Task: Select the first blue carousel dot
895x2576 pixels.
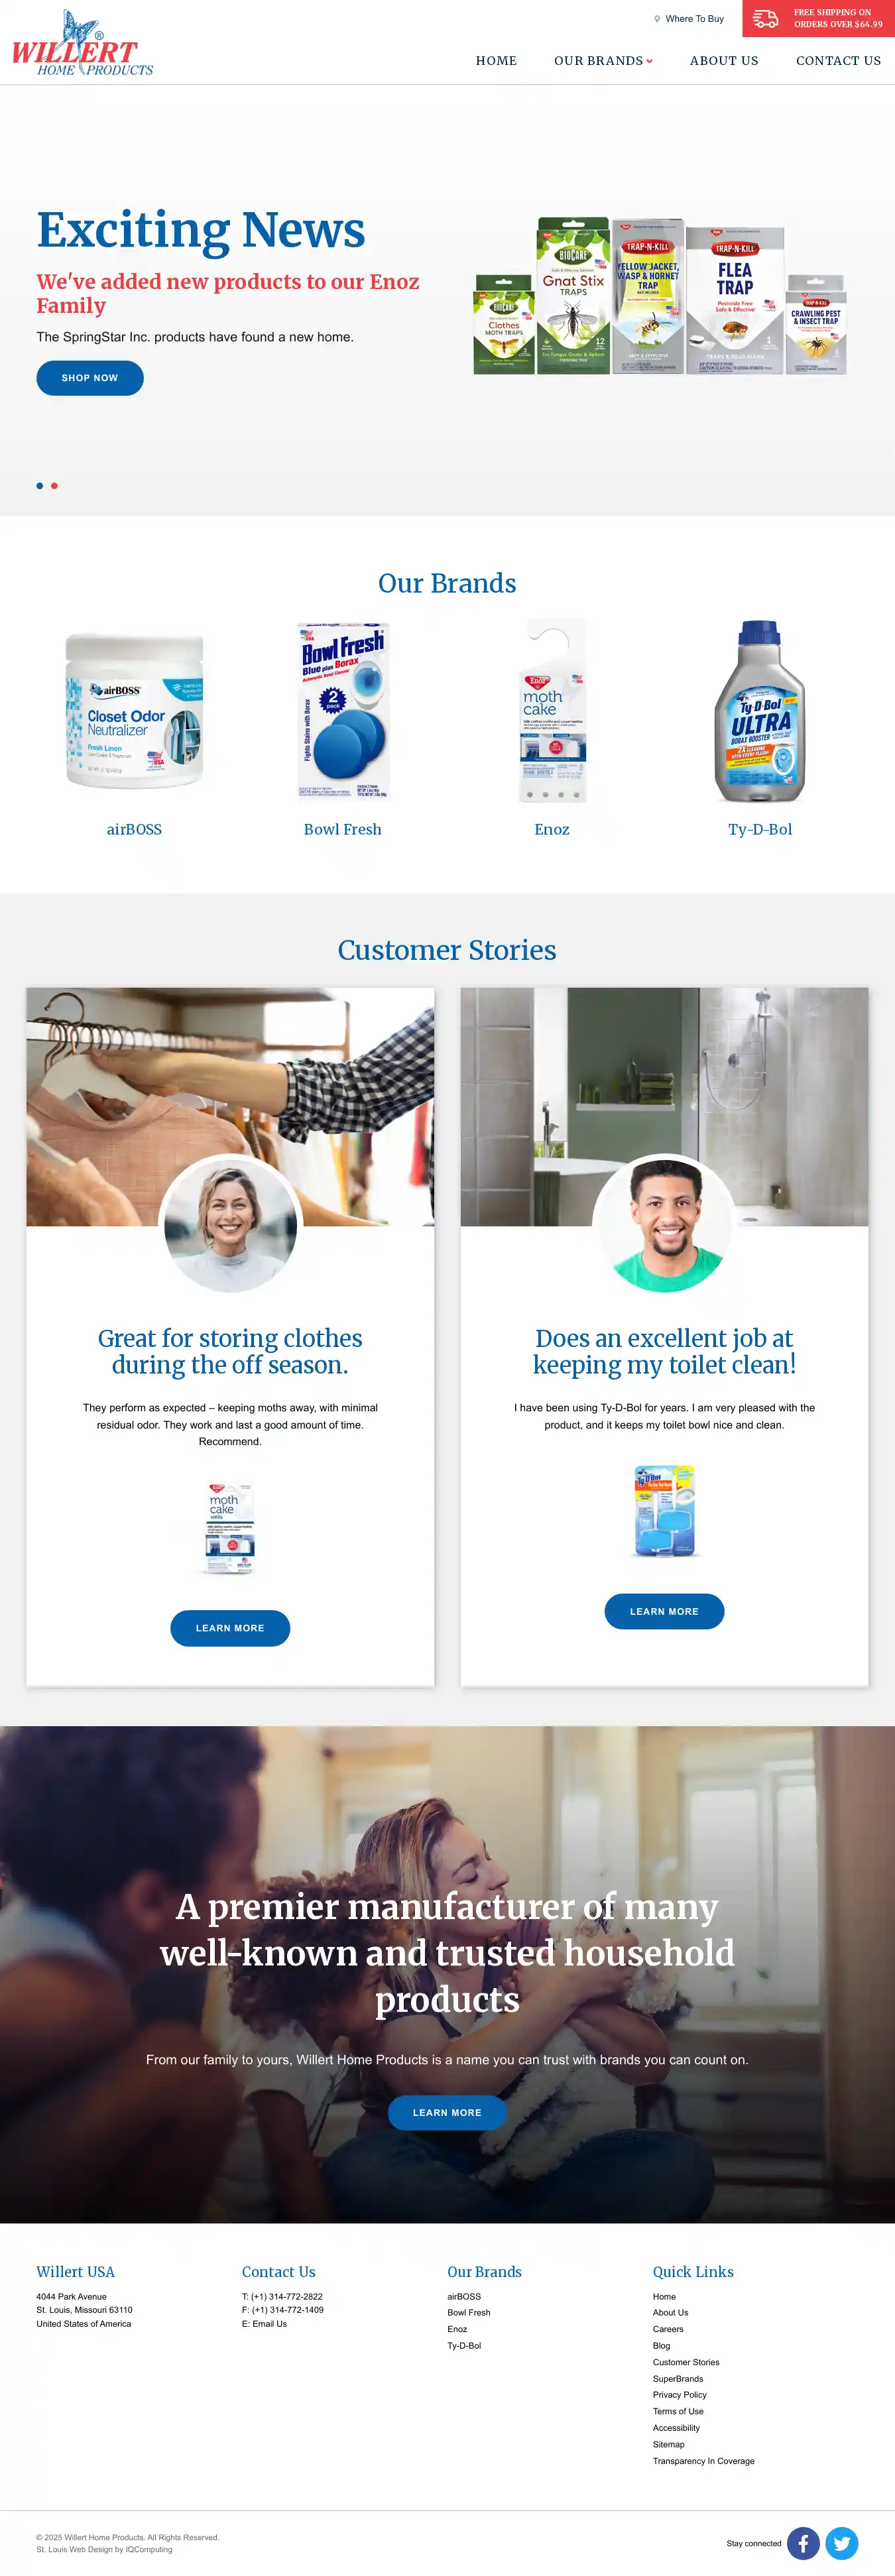Action: click(x=40, y=486)
